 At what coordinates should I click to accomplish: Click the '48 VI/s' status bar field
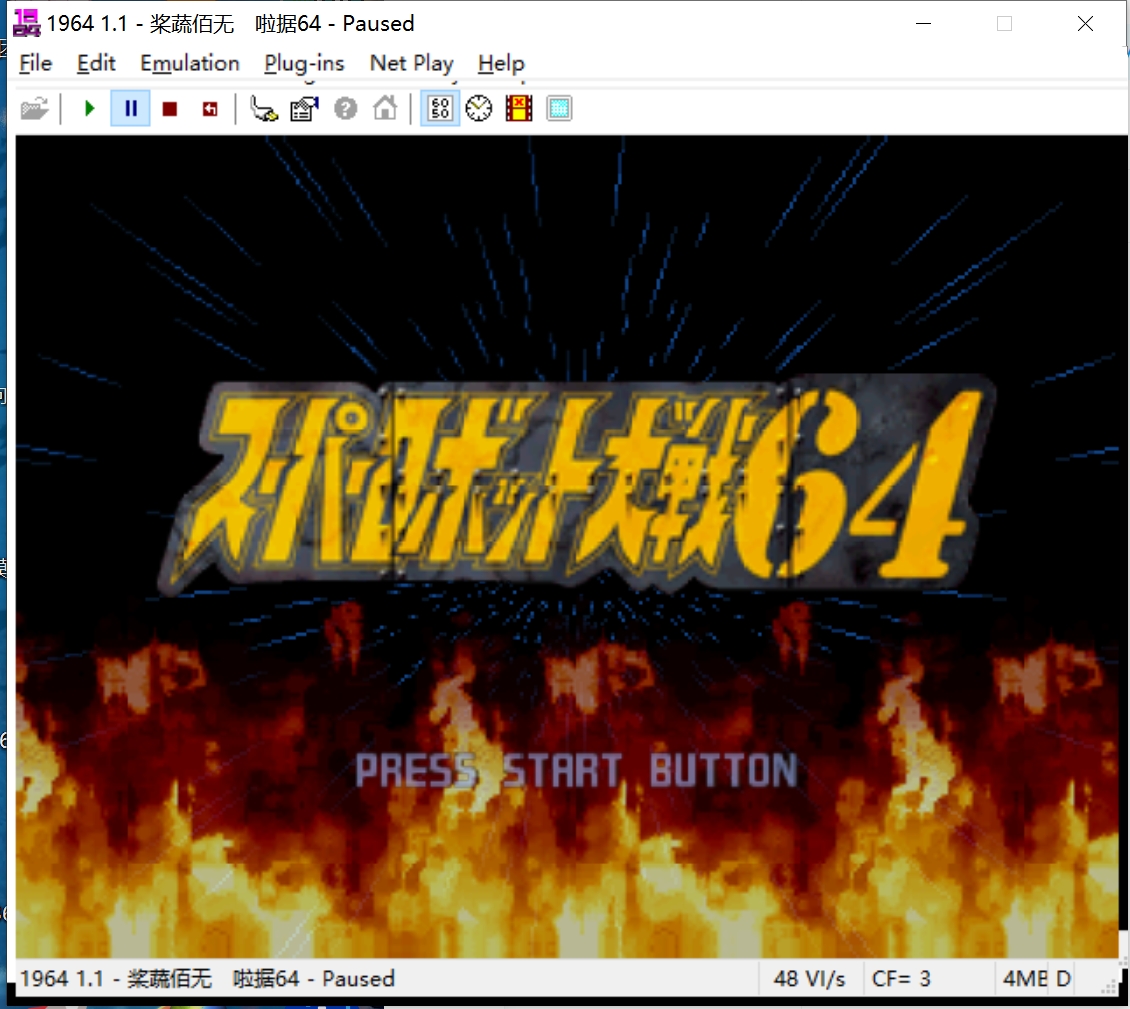tap(809, 979)
